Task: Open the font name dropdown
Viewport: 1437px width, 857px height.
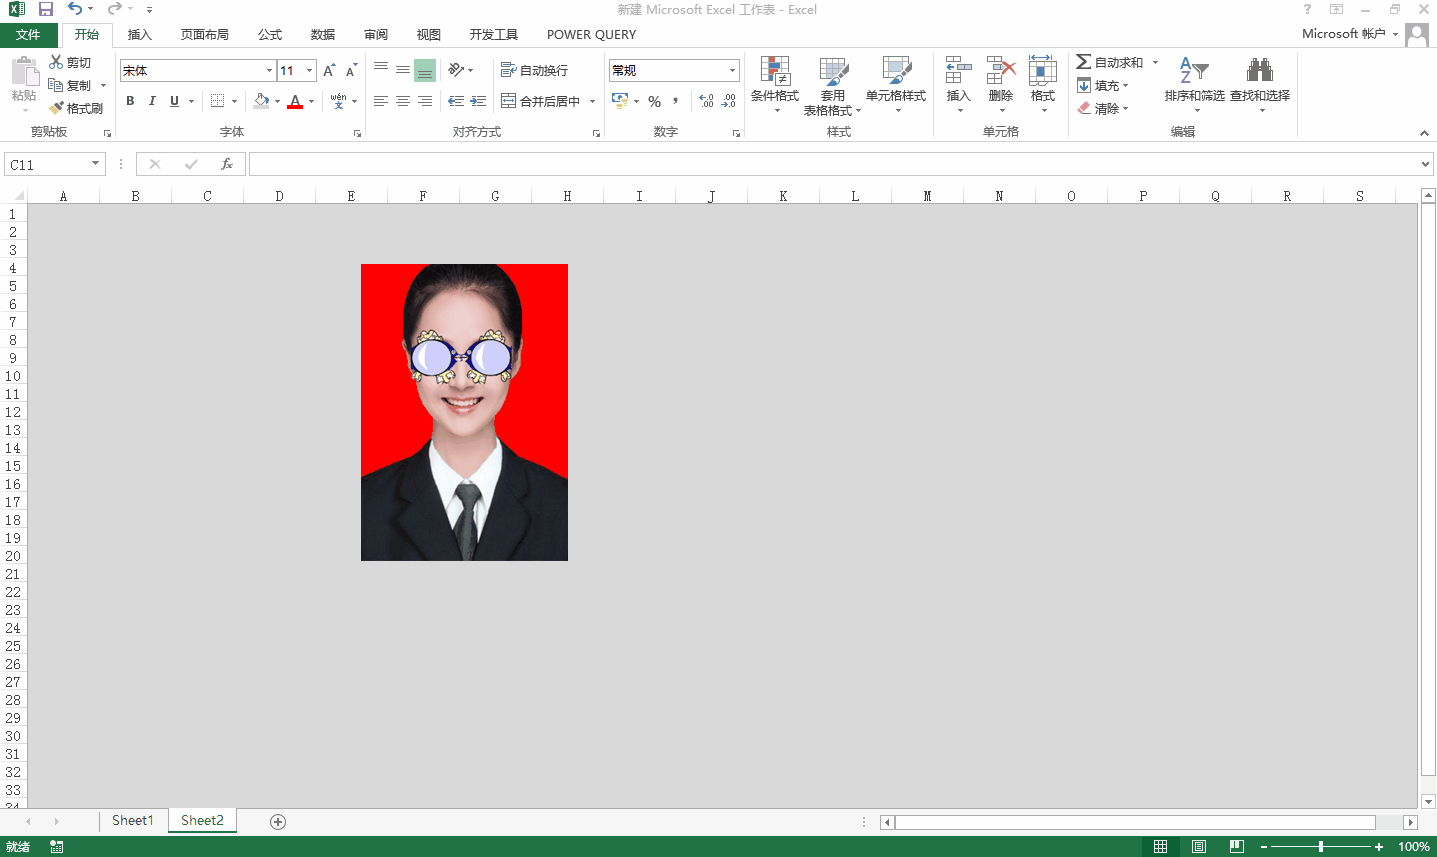Action: pyautogui.click(x=269, y=71)
